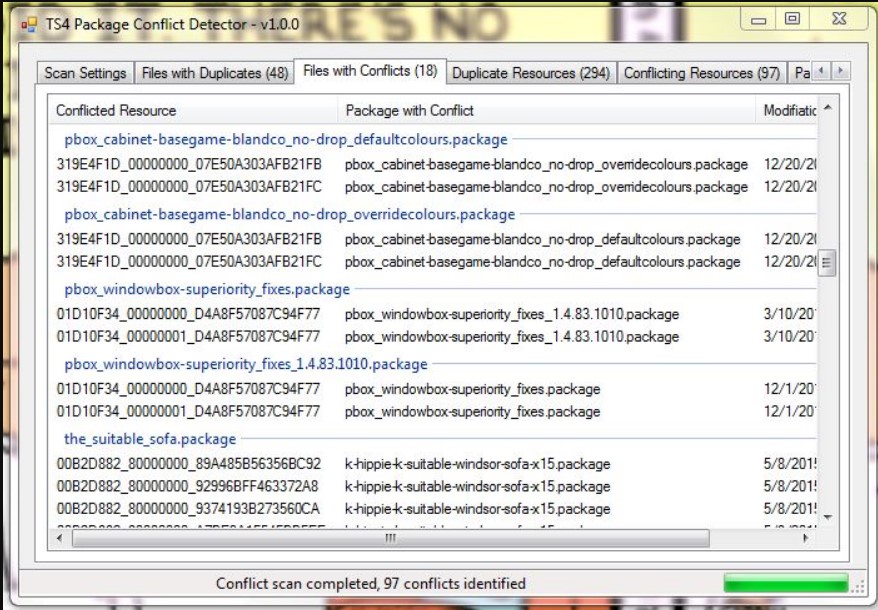This screenshot has width=878, height=610.
Task: Select the the_suitable_sofa.package group header
Action: pyautogui.click(x=150, y=439)
